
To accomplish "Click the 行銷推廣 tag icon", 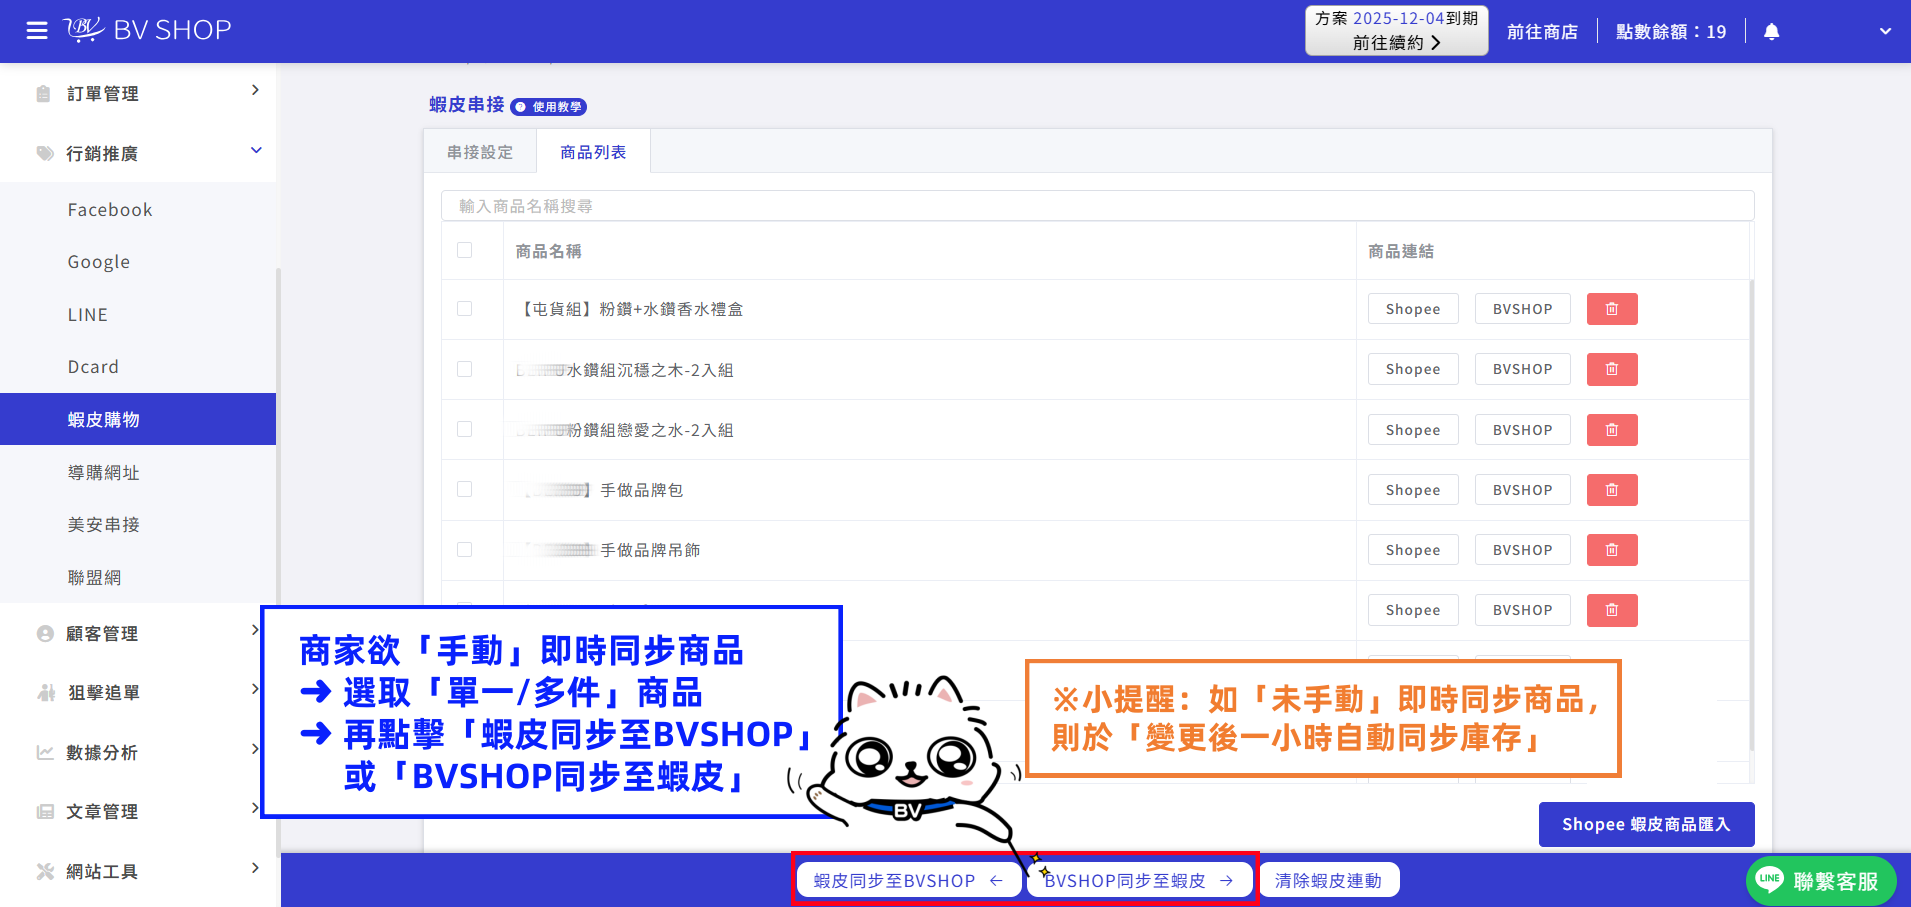I will 45,153.
